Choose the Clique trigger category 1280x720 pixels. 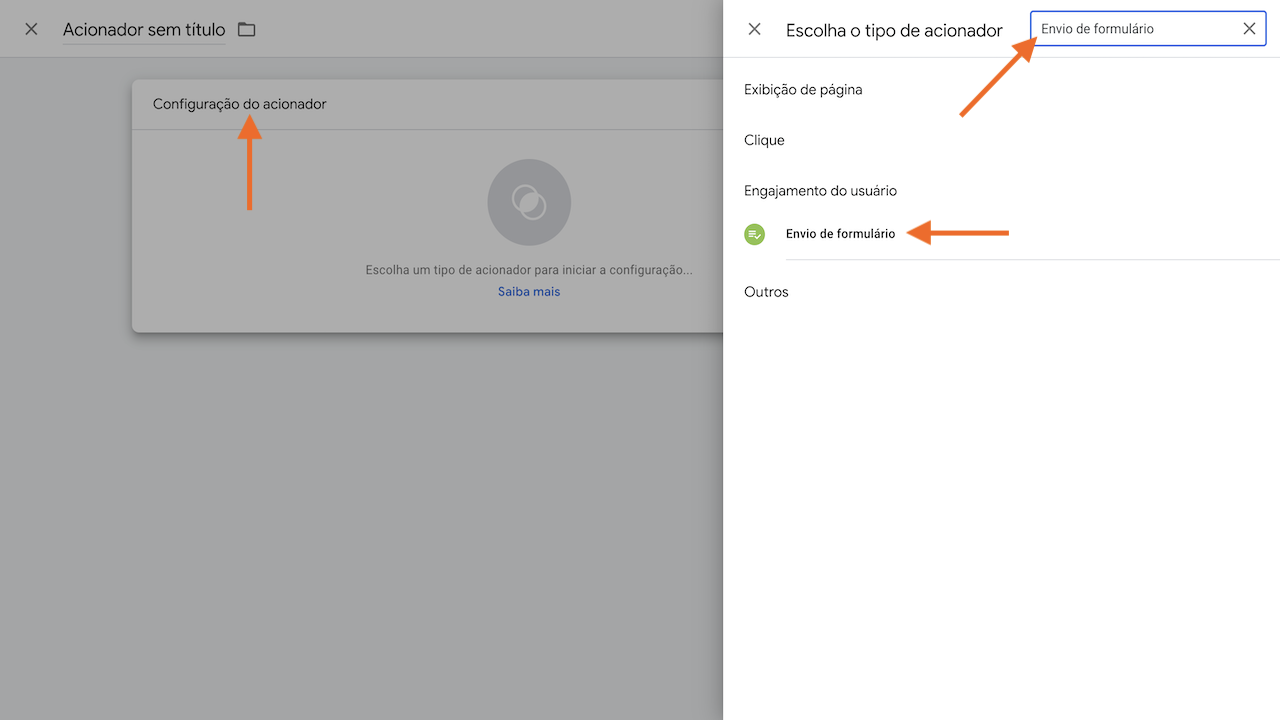(x=764, y=140)
